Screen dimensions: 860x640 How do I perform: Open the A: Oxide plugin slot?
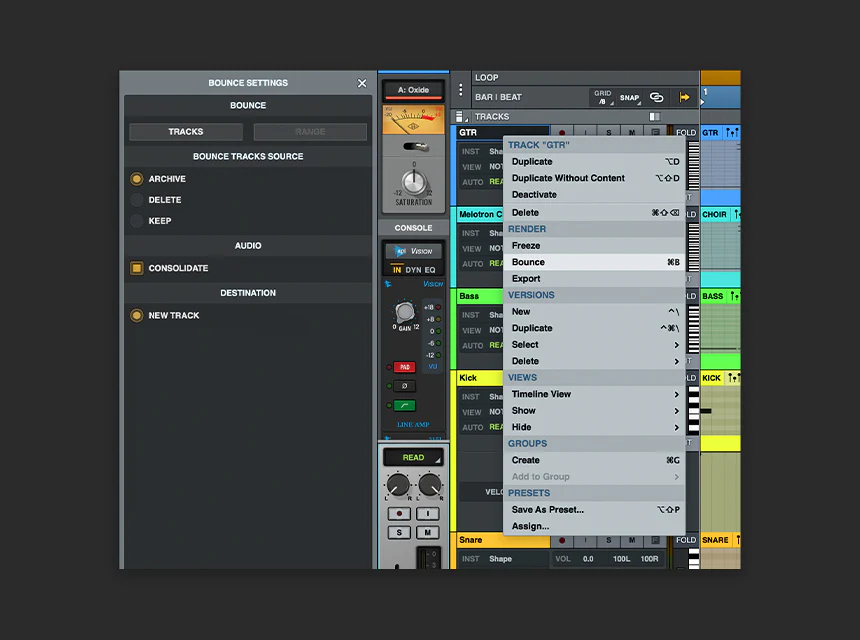[x=414, y=90]
